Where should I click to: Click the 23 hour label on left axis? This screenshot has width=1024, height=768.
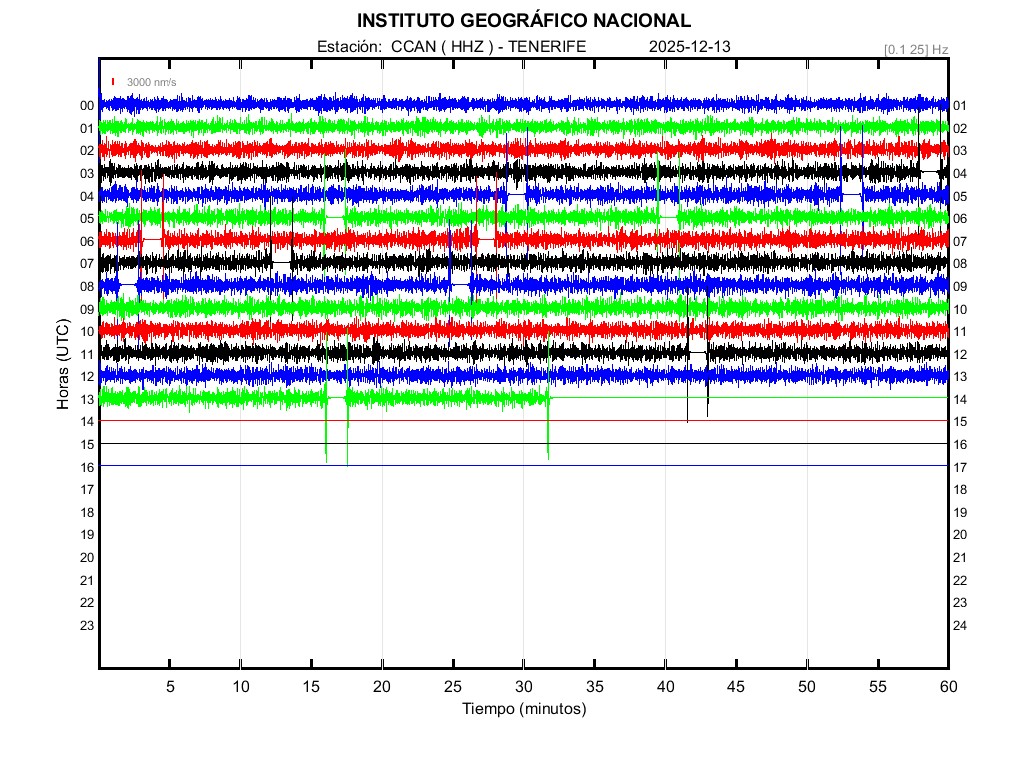[x=87, y=626]
